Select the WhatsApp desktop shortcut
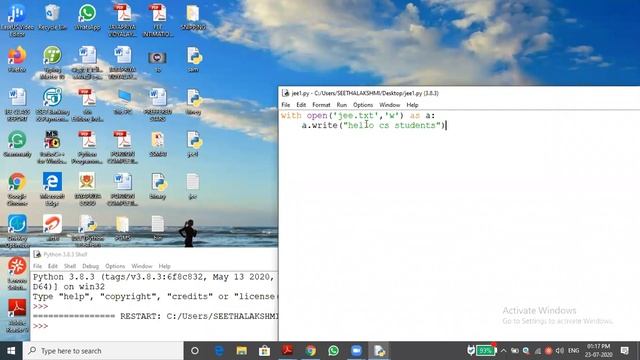Screen dimensions: 640x360 (x=87, y=18)
